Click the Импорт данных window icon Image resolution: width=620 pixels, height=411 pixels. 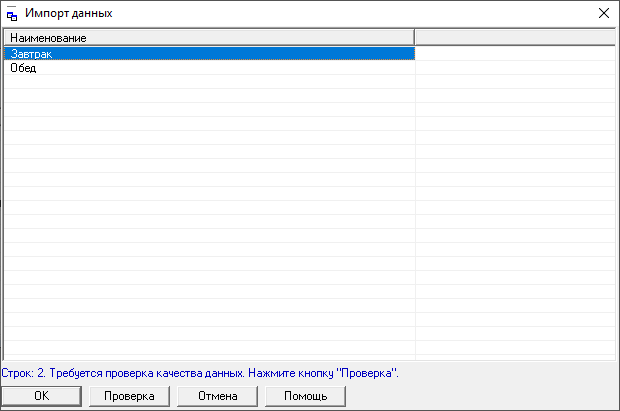(x=12, y=14)
